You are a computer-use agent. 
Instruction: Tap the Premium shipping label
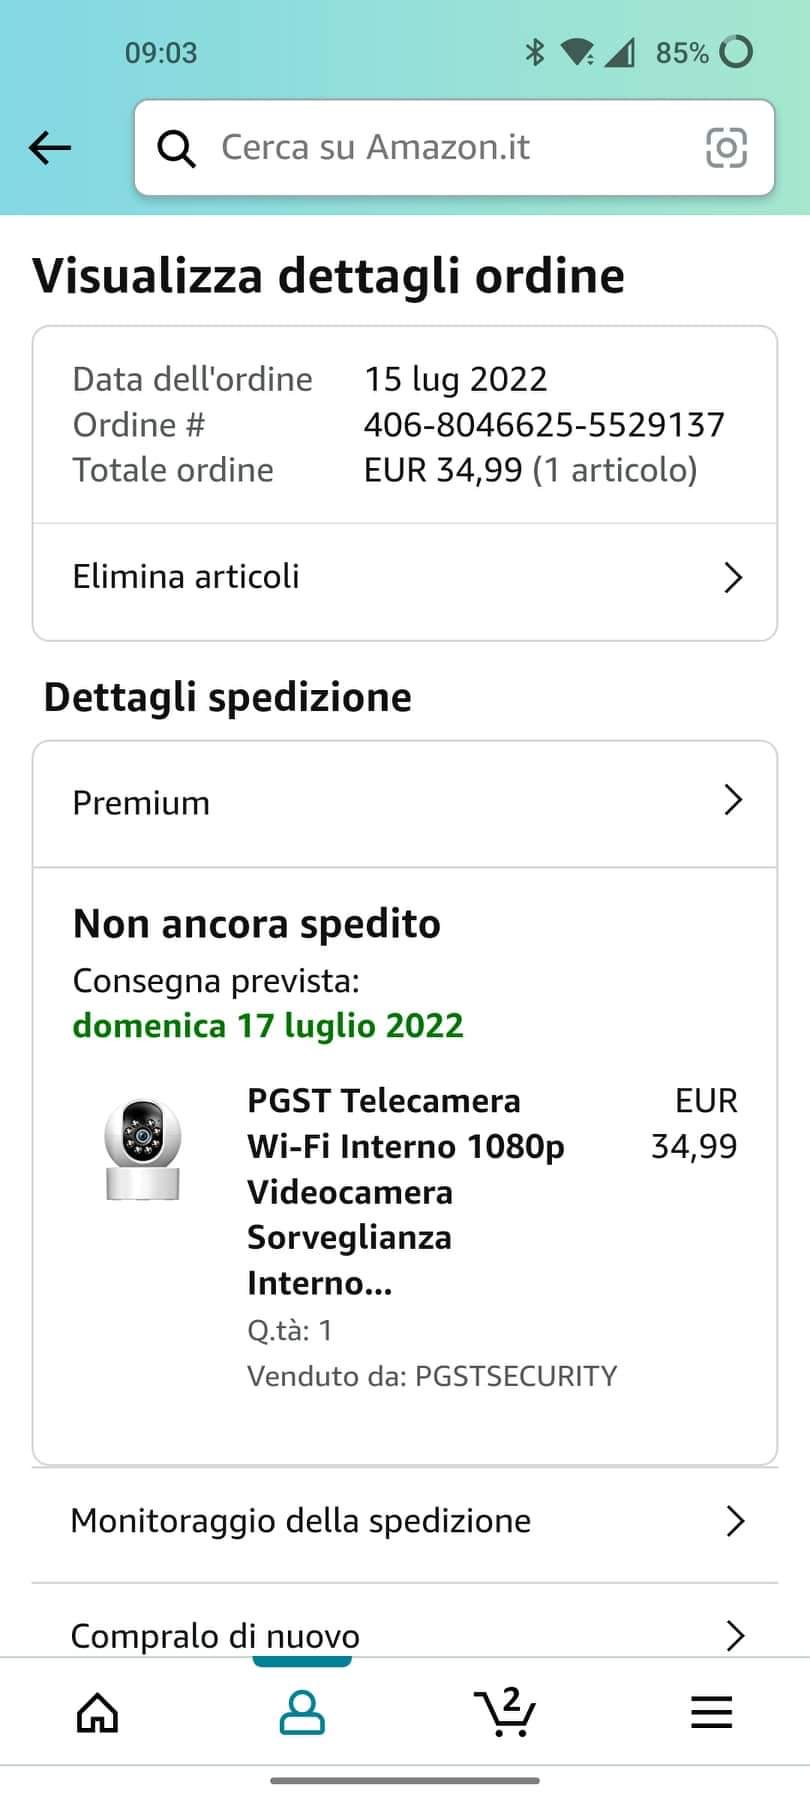[x=142, y=803]
